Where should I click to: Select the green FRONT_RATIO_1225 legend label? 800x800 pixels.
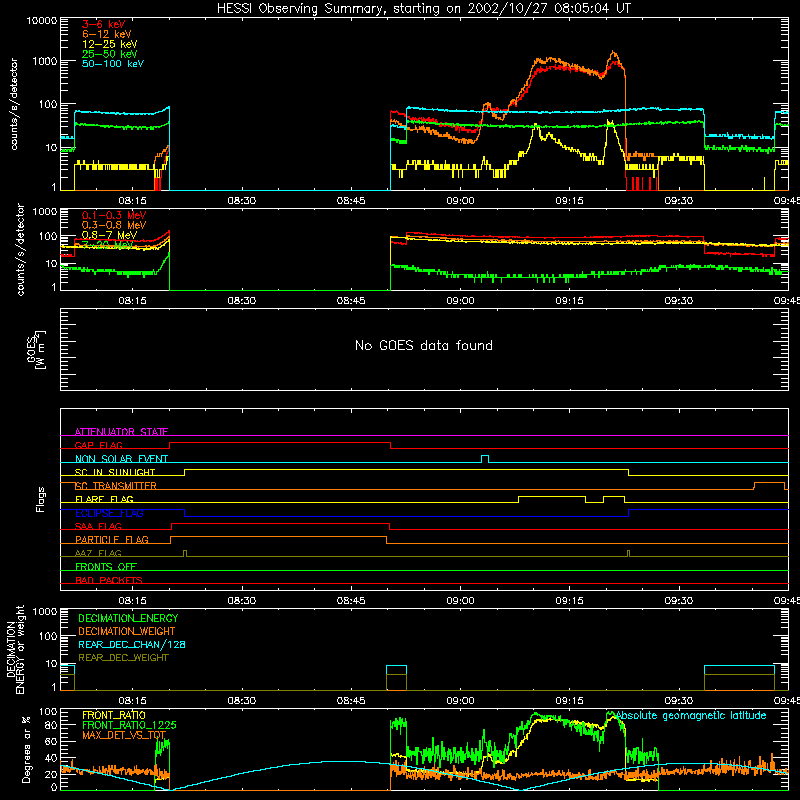(129, 725)
